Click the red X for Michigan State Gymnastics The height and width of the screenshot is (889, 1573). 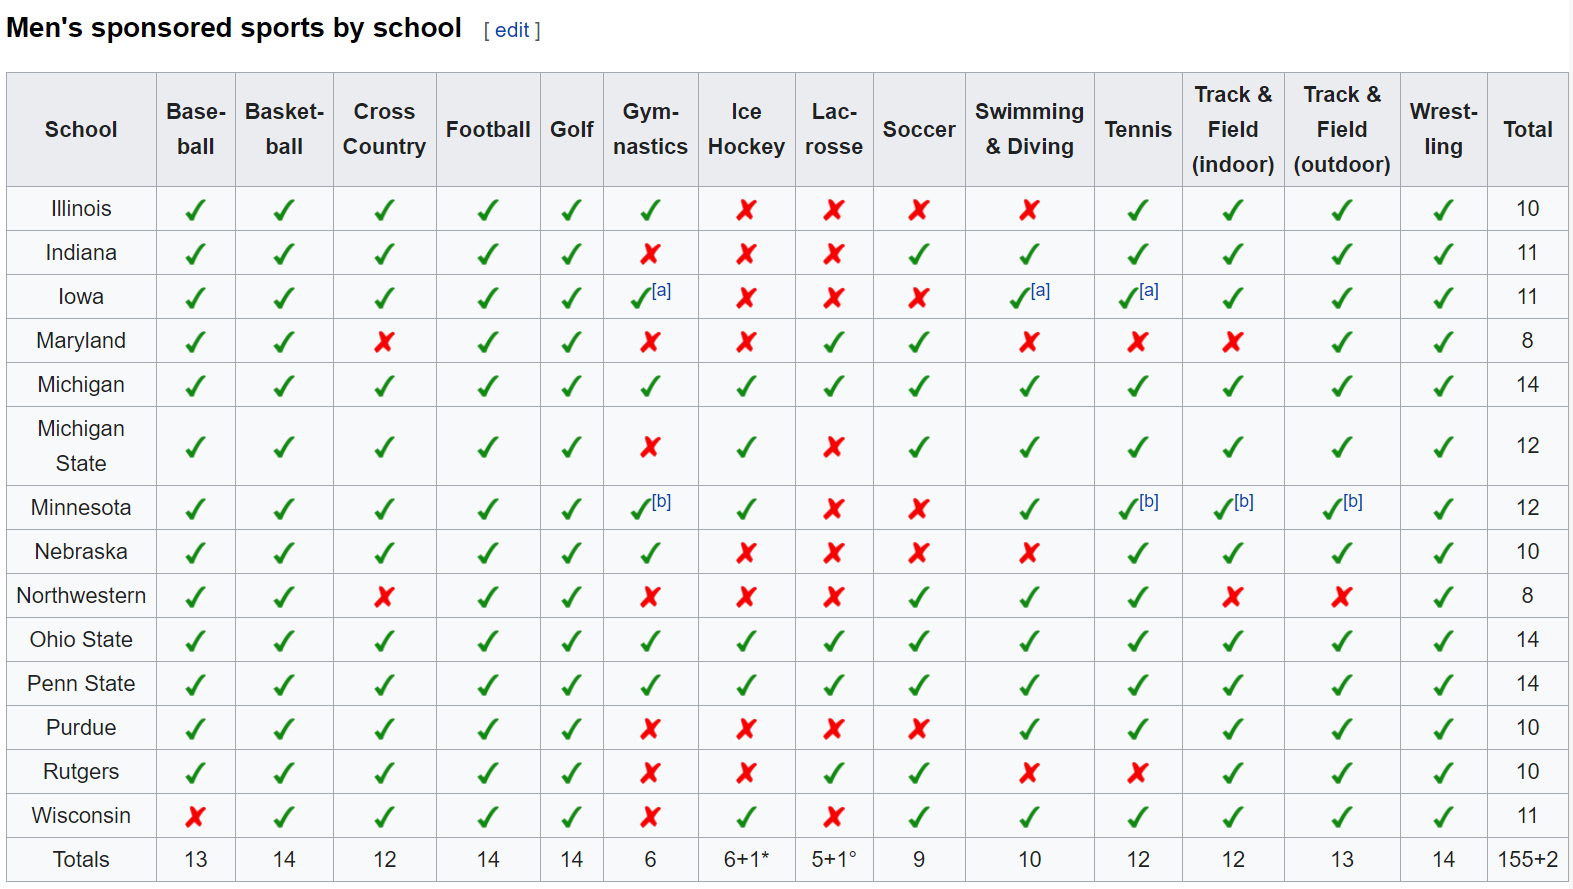tap(650, 447)
